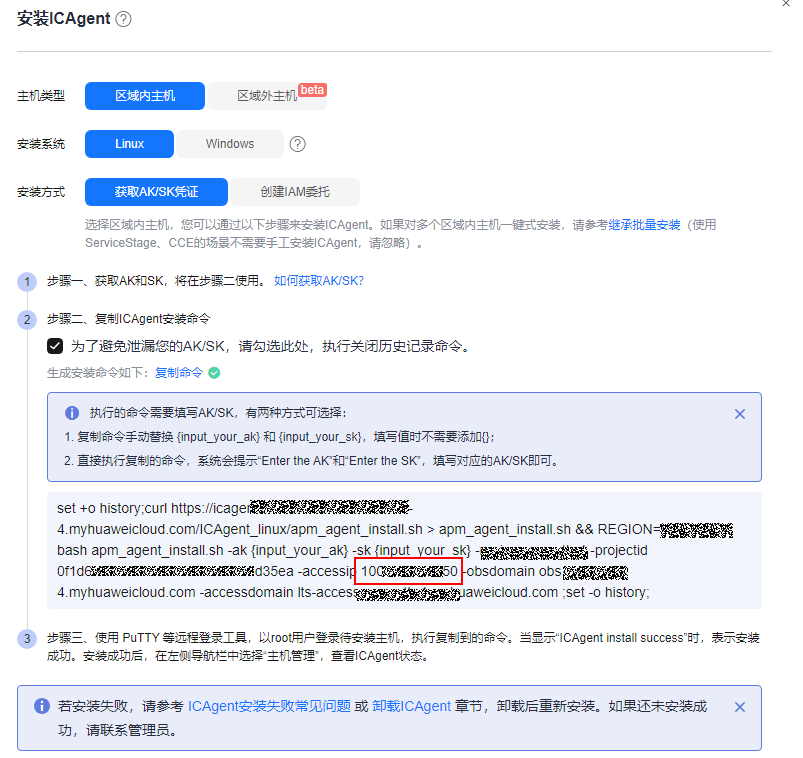Click the green copy success check icon

click(214, 372)
